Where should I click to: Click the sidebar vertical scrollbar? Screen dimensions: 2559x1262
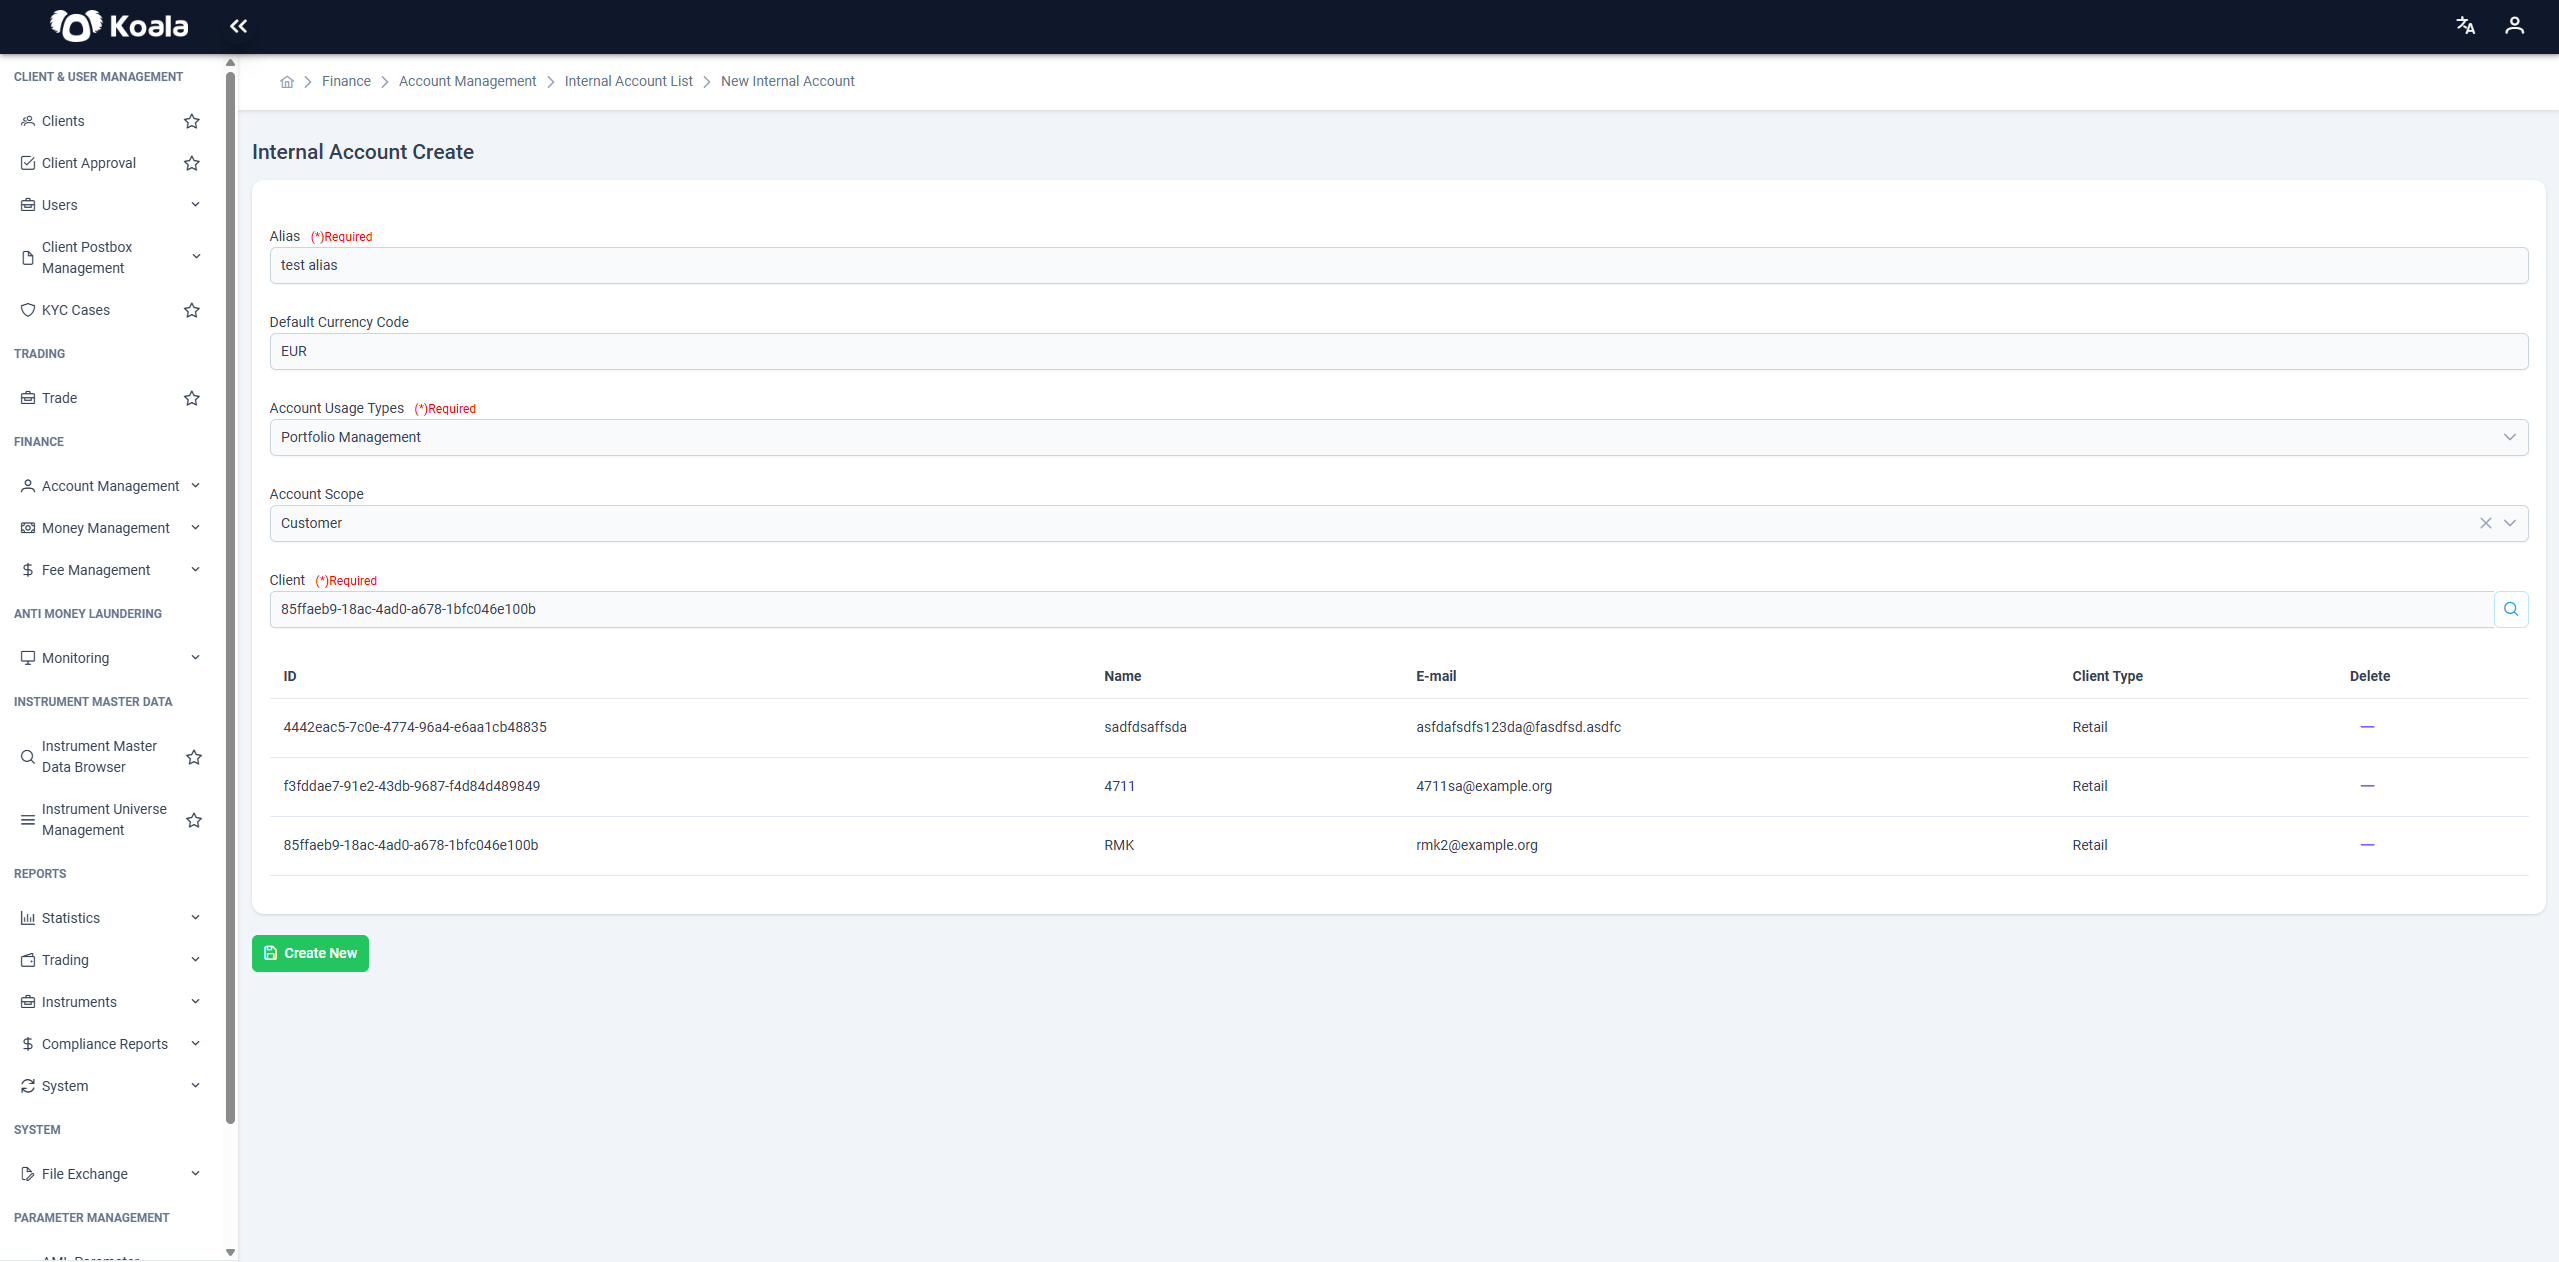(x=231, y=597)
